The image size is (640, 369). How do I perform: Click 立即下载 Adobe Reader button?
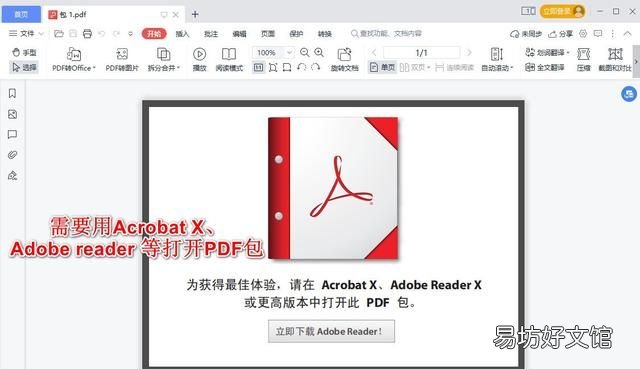tap(331, 331)
